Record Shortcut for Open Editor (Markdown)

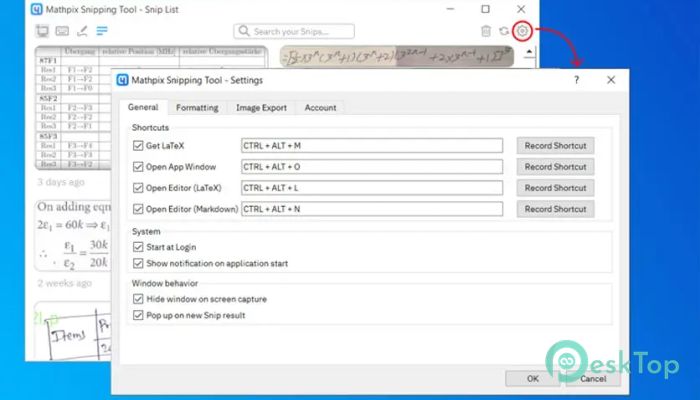coord(555,209)
